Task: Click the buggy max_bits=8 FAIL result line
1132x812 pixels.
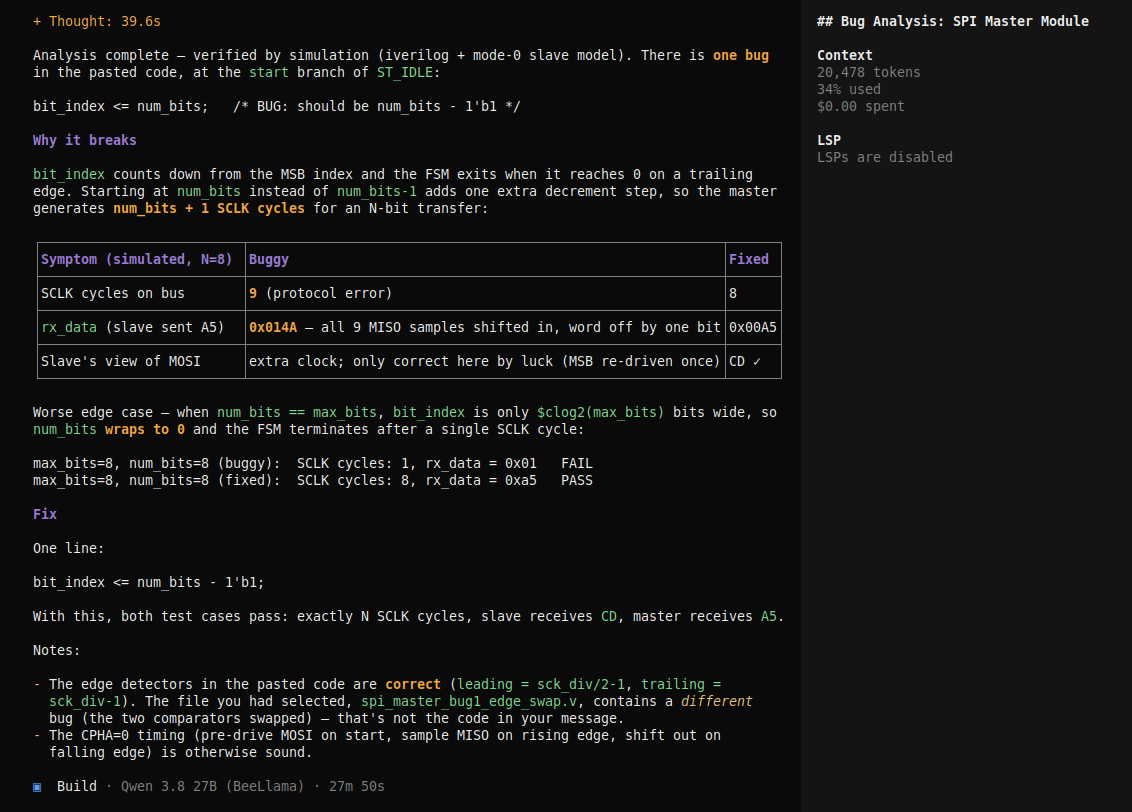Action: click(x=313, y=463)
